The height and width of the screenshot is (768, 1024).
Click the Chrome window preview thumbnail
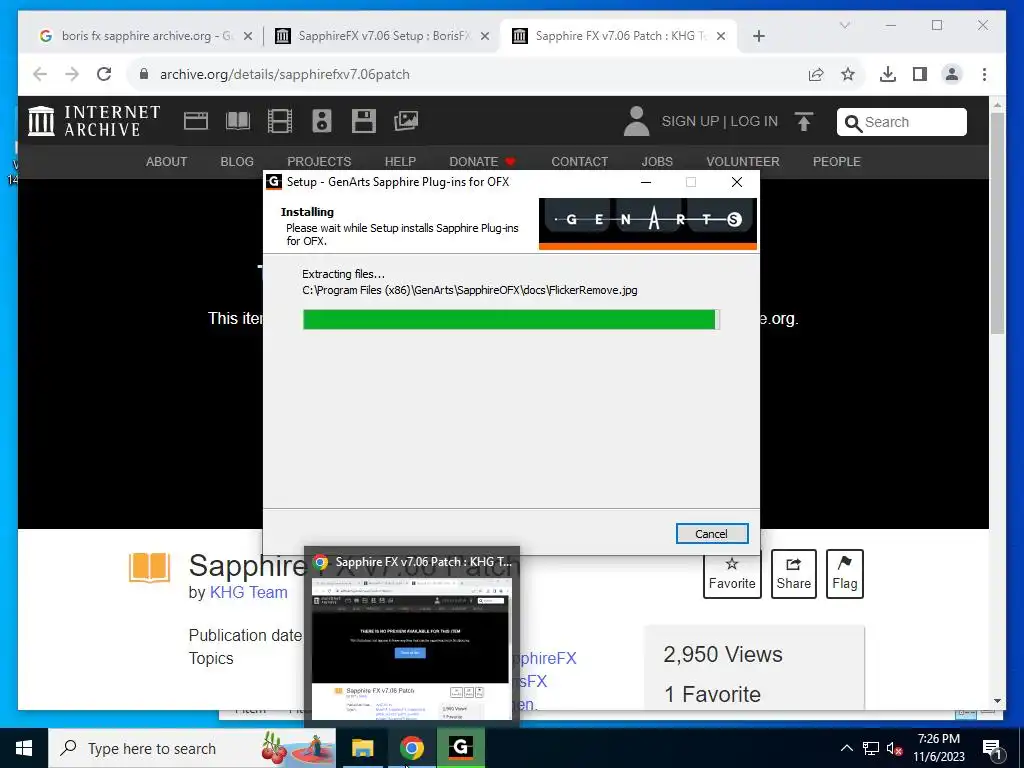pyautogui.click(x=411, y=647)
